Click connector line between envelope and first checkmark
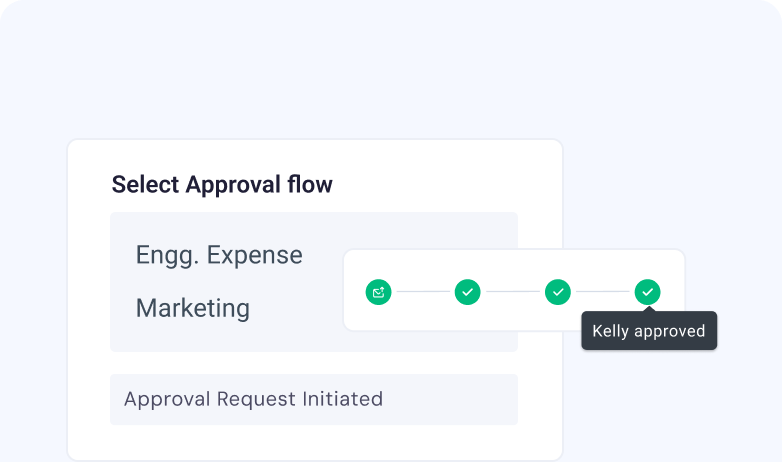782x462 pixels. point(422,292)
